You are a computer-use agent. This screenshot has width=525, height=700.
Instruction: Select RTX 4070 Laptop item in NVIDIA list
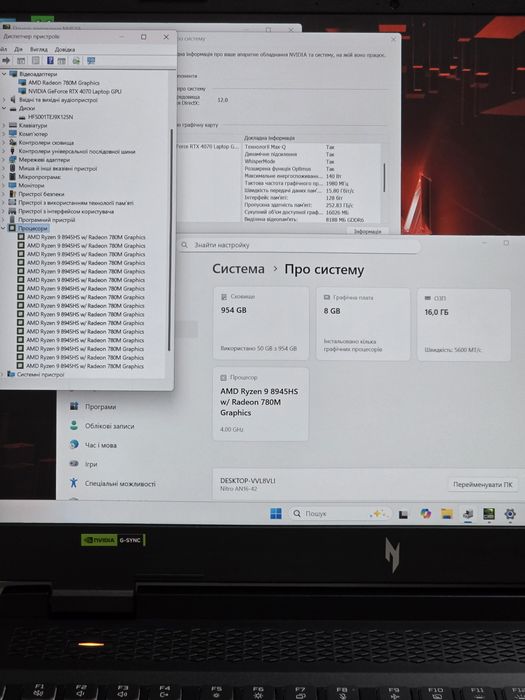(x=208, y=146)
